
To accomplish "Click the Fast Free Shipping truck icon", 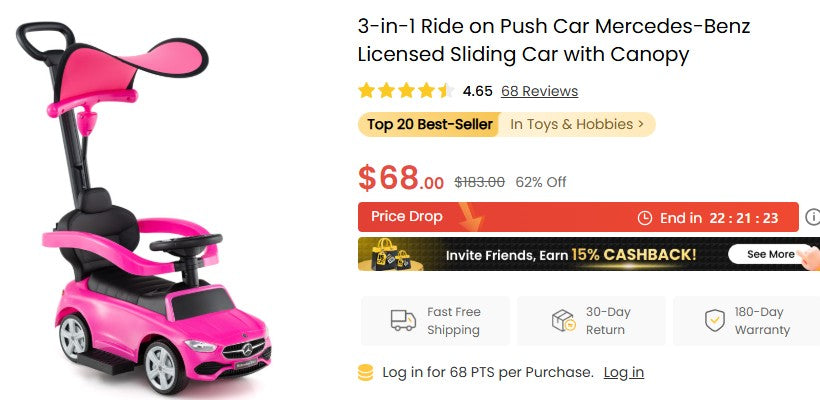I will tap(403, 321).
